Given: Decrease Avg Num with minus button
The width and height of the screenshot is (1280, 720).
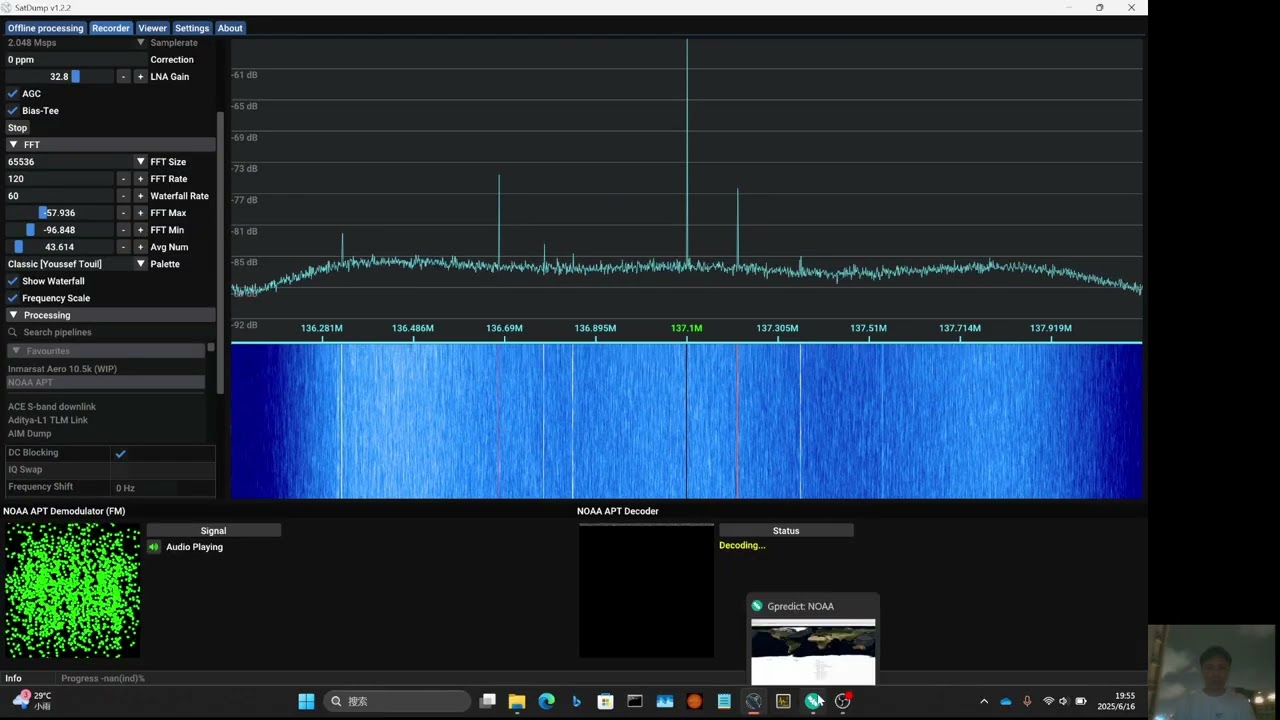Looking at the screenshot, I should click(x=124, y=247).
